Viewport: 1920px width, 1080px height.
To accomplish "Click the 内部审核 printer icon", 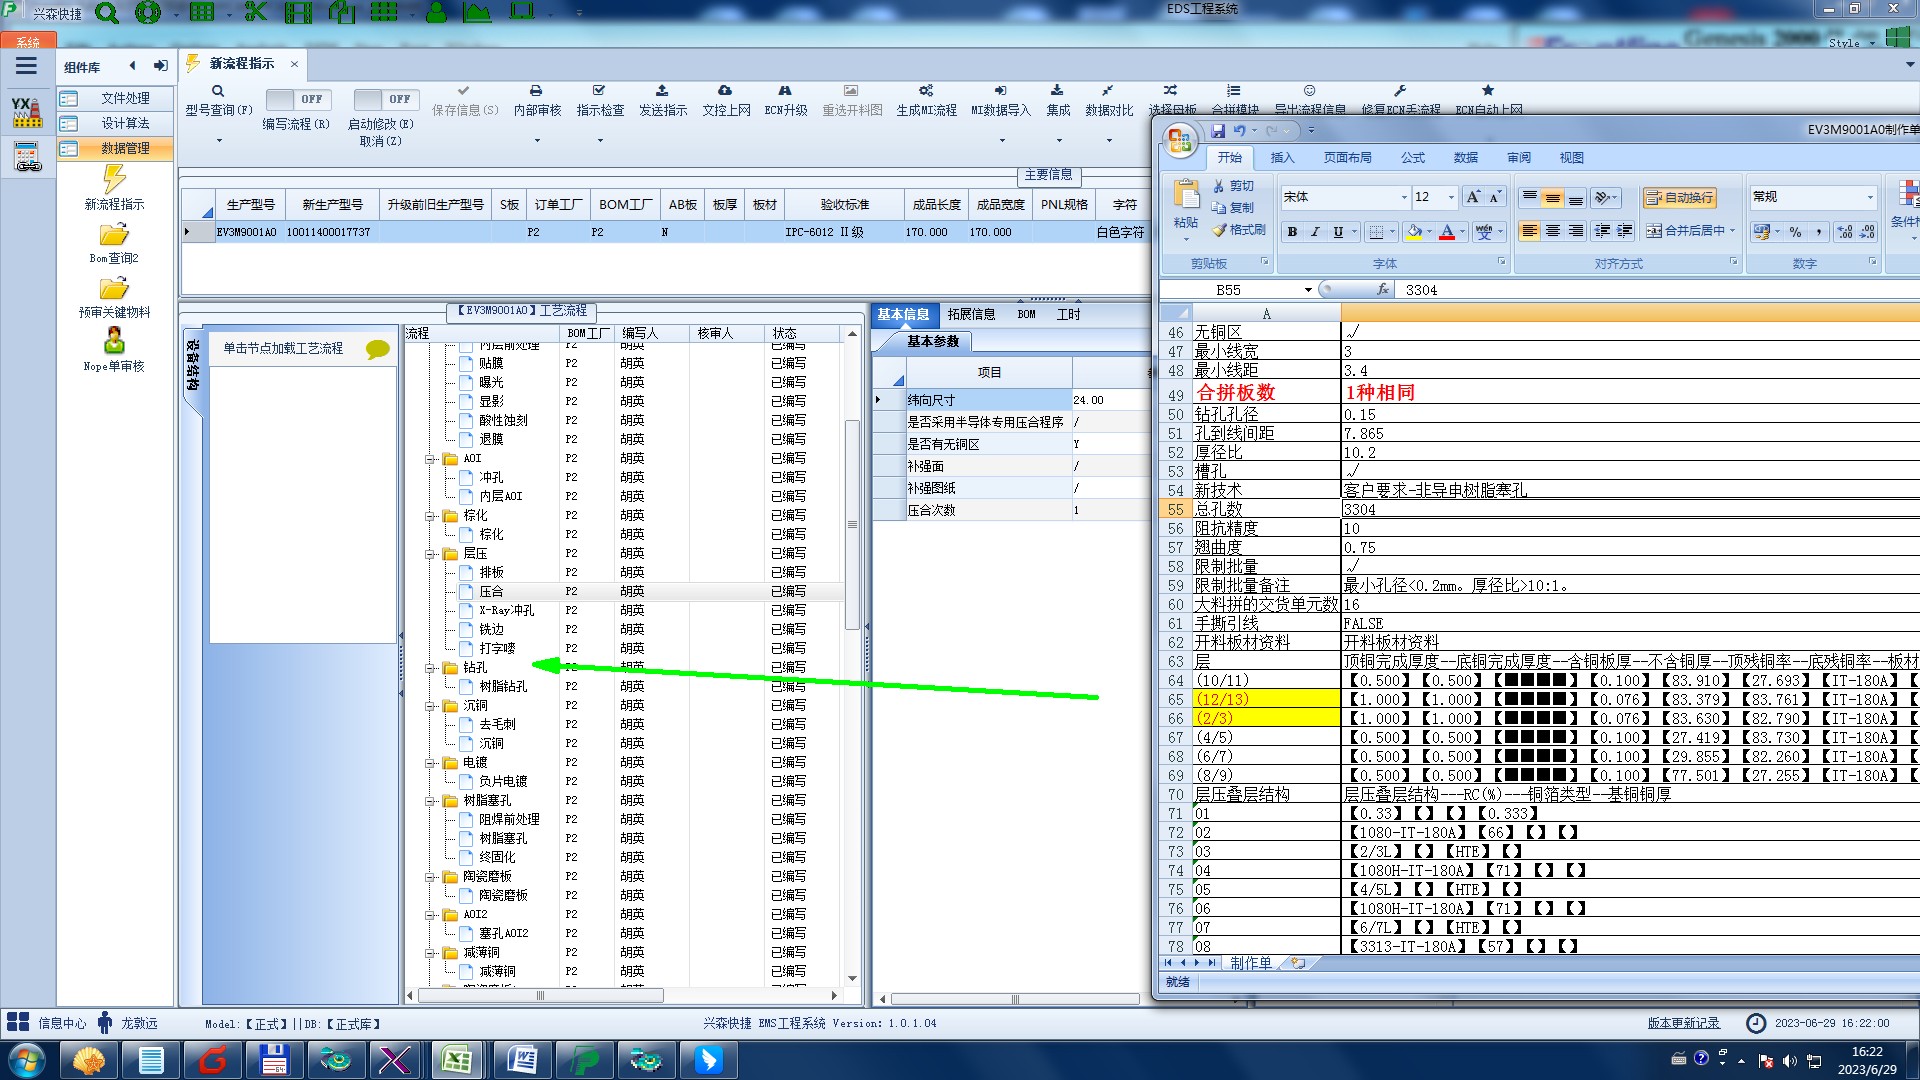I will tap(536, 91).
